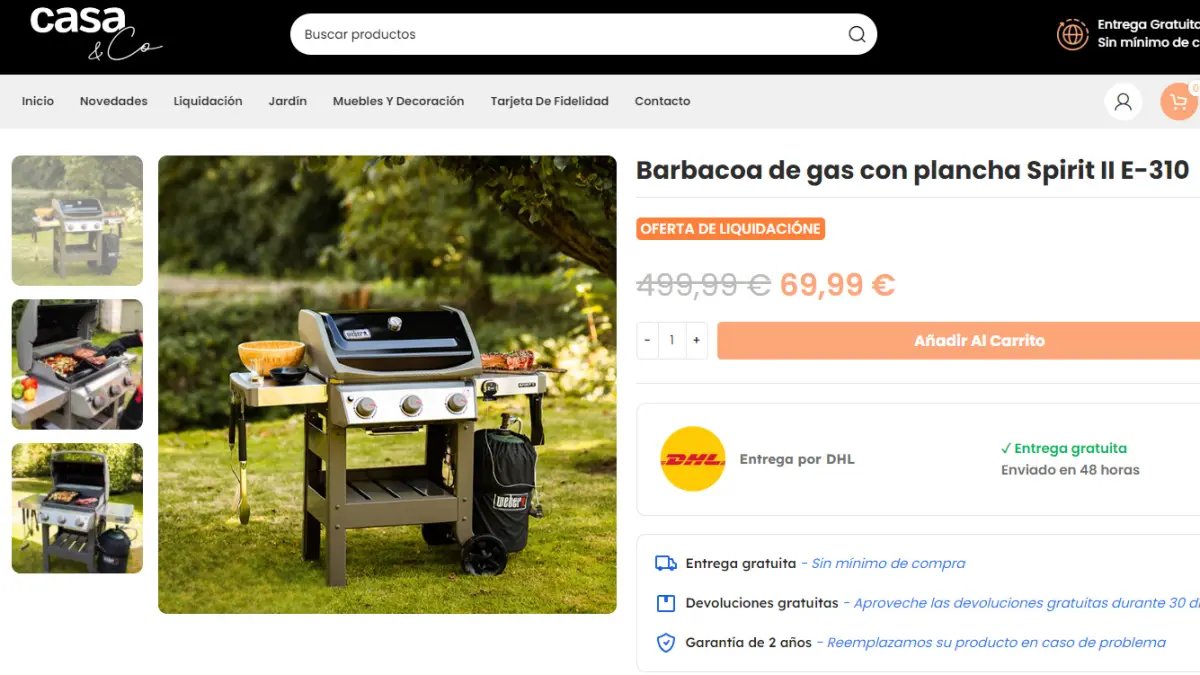Increase quantity with plus button

(696, 340)
